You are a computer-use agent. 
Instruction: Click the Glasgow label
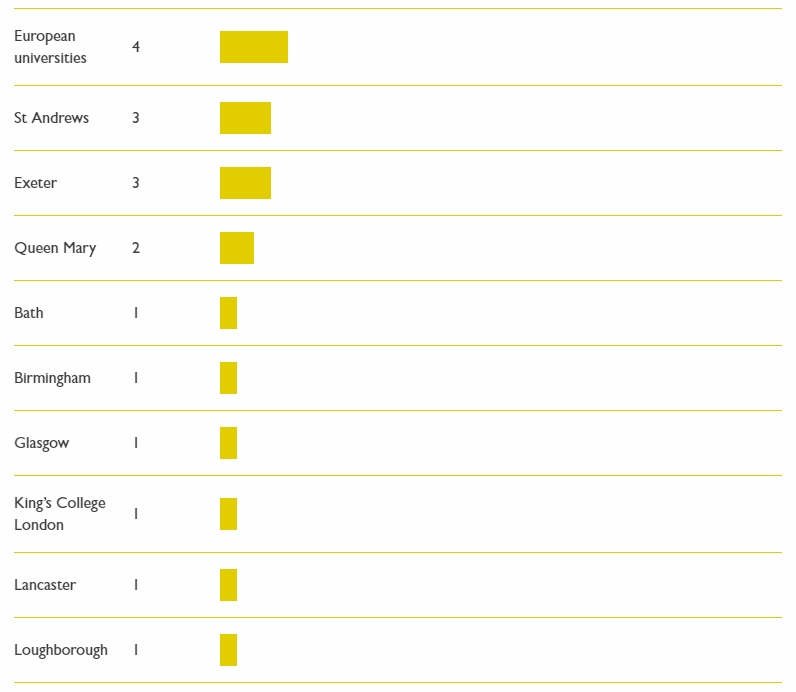tap(42, 444)
